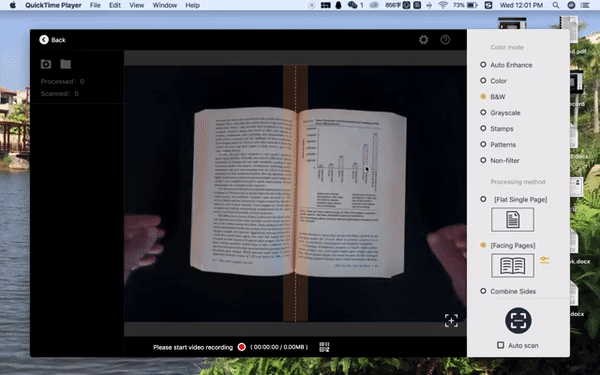This screenshot has height=375, width=600.
Task: Select Auto Enhance color mode
Action: (x=506, y=65)
